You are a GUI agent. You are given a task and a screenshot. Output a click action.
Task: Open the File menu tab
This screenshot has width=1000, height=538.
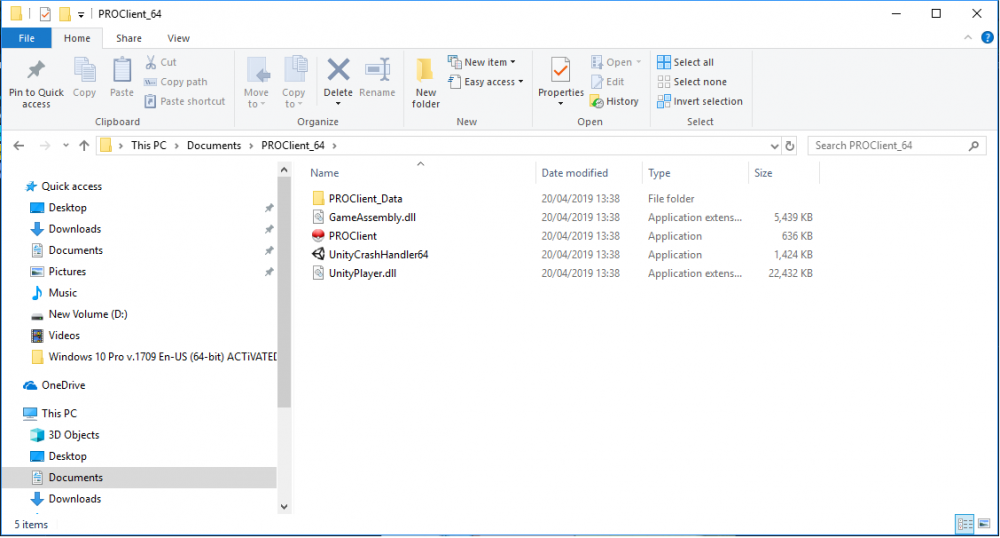click(x=27, y=38)
